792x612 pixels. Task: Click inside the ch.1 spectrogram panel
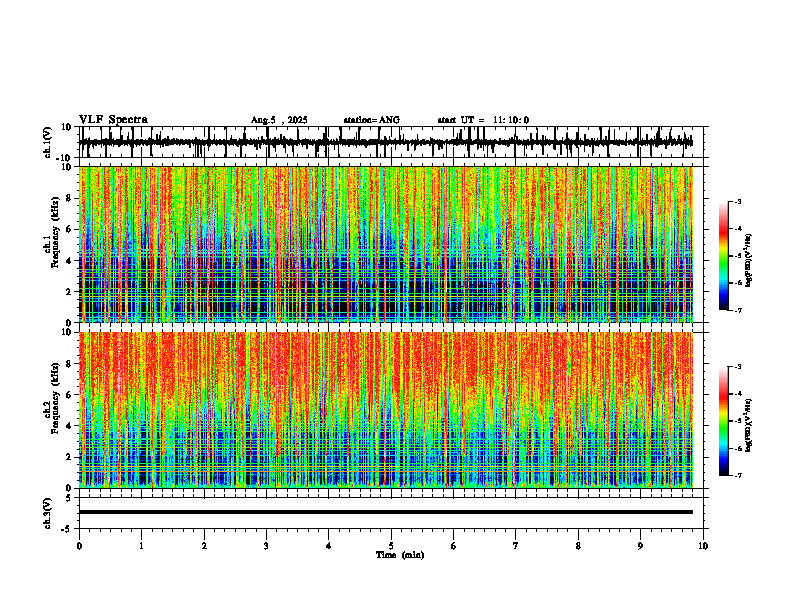[386, 244]
